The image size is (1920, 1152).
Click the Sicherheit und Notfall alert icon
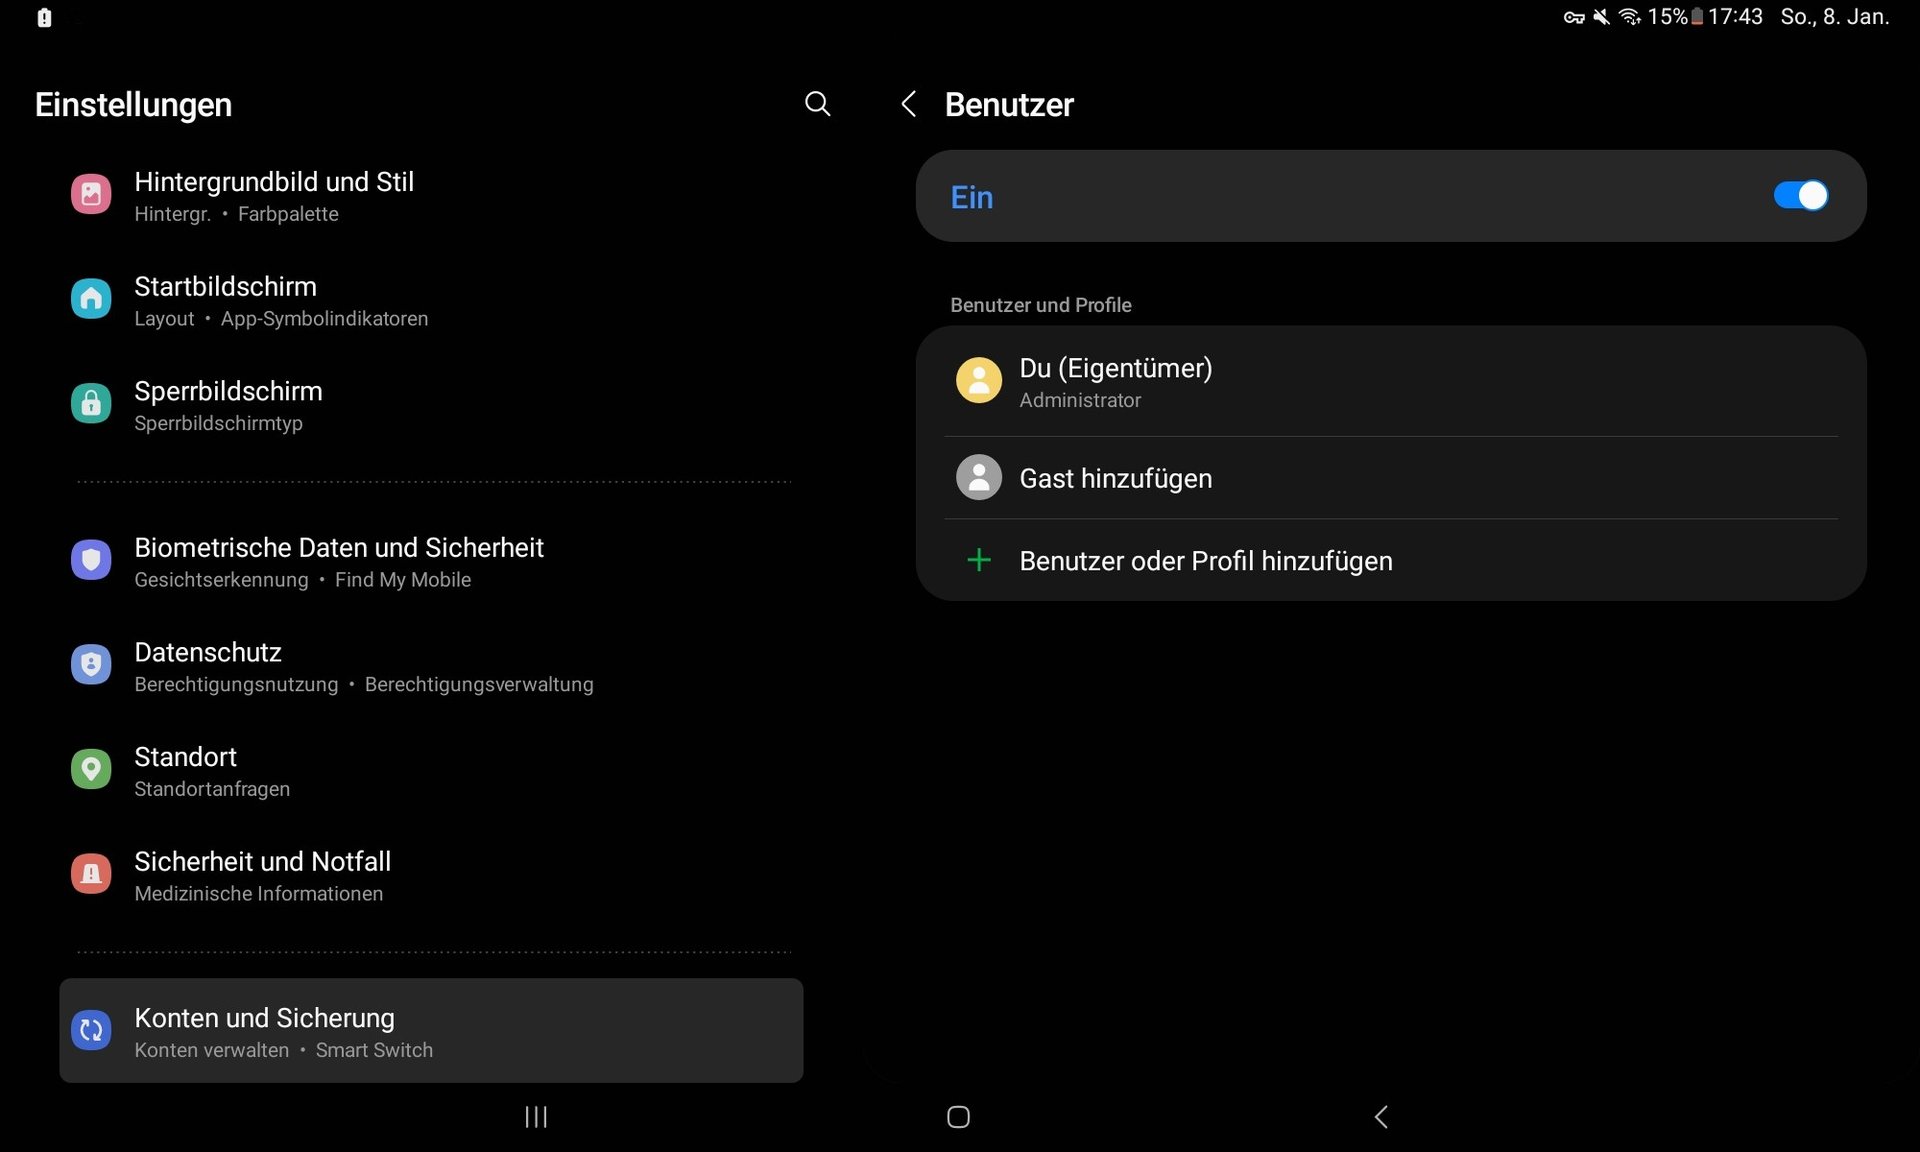91,874
